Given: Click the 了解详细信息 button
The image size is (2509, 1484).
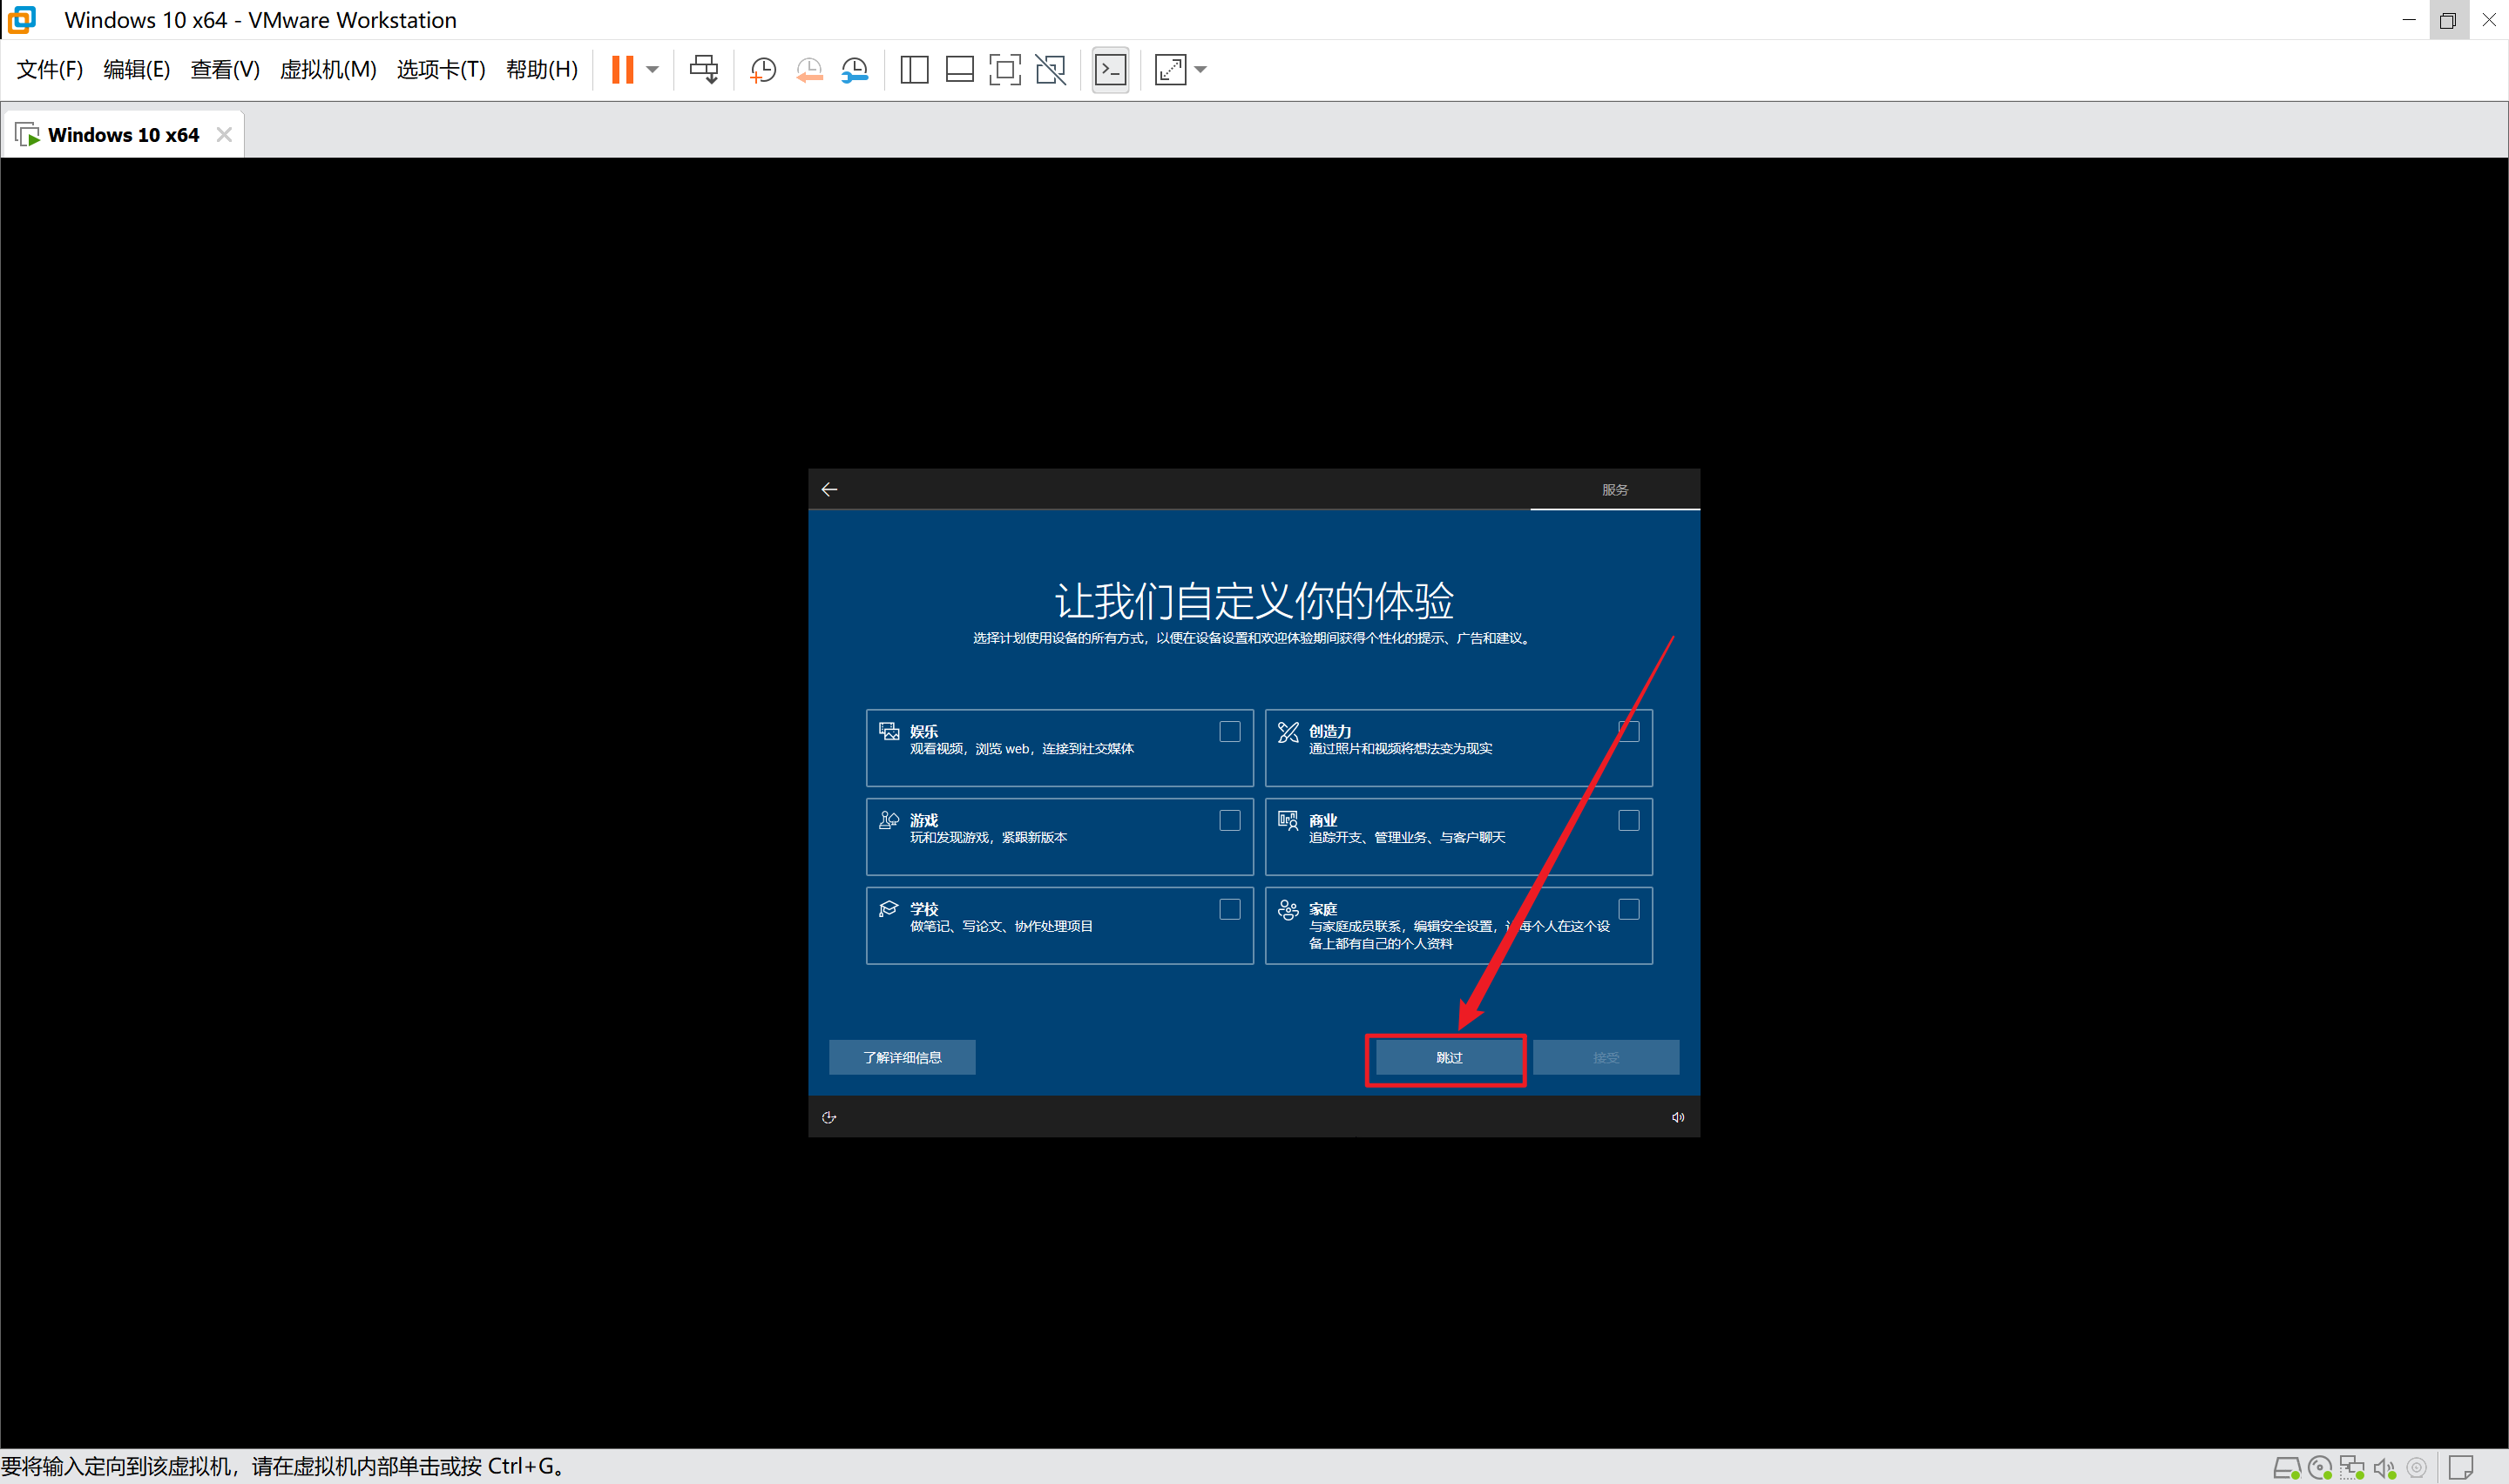Looking at the screenshot, I should (x=901, y=1057).
